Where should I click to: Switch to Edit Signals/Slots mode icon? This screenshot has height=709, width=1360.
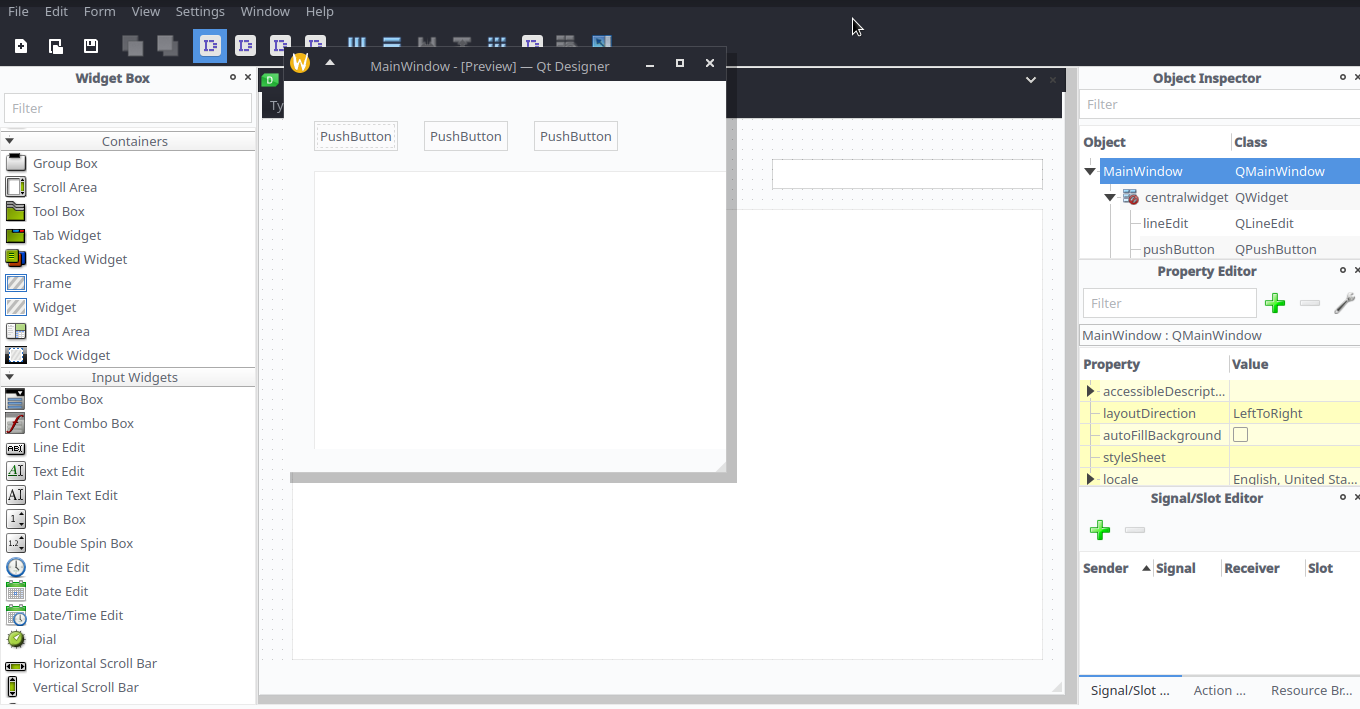click(x=245, y=46)
